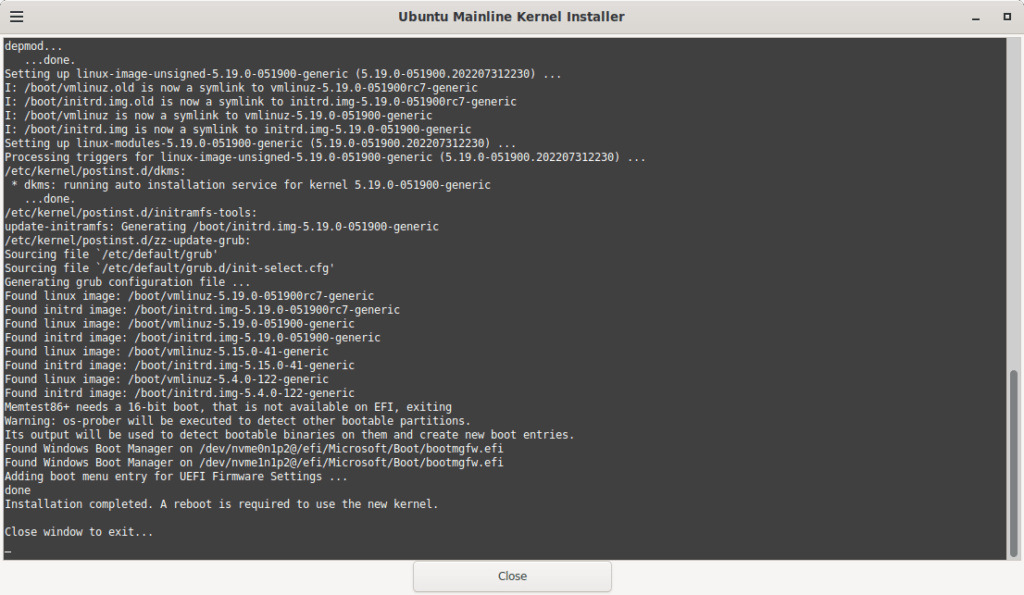Click the terminal cursor on last line
Image resolution: width=1024 pixels, height=595 pixels.
point(8,551)
